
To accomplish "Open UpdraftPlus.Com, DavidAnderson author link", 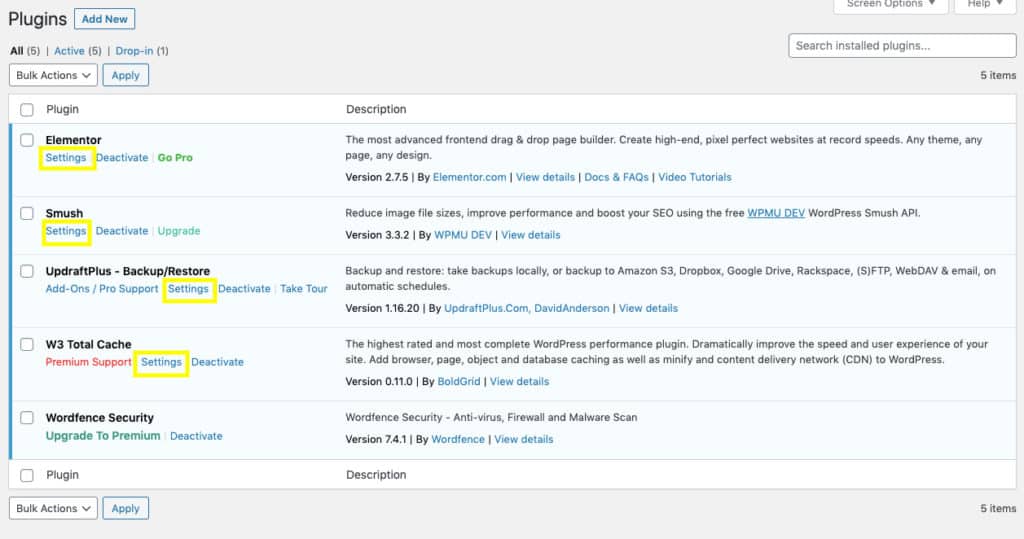I will (527, 308).
